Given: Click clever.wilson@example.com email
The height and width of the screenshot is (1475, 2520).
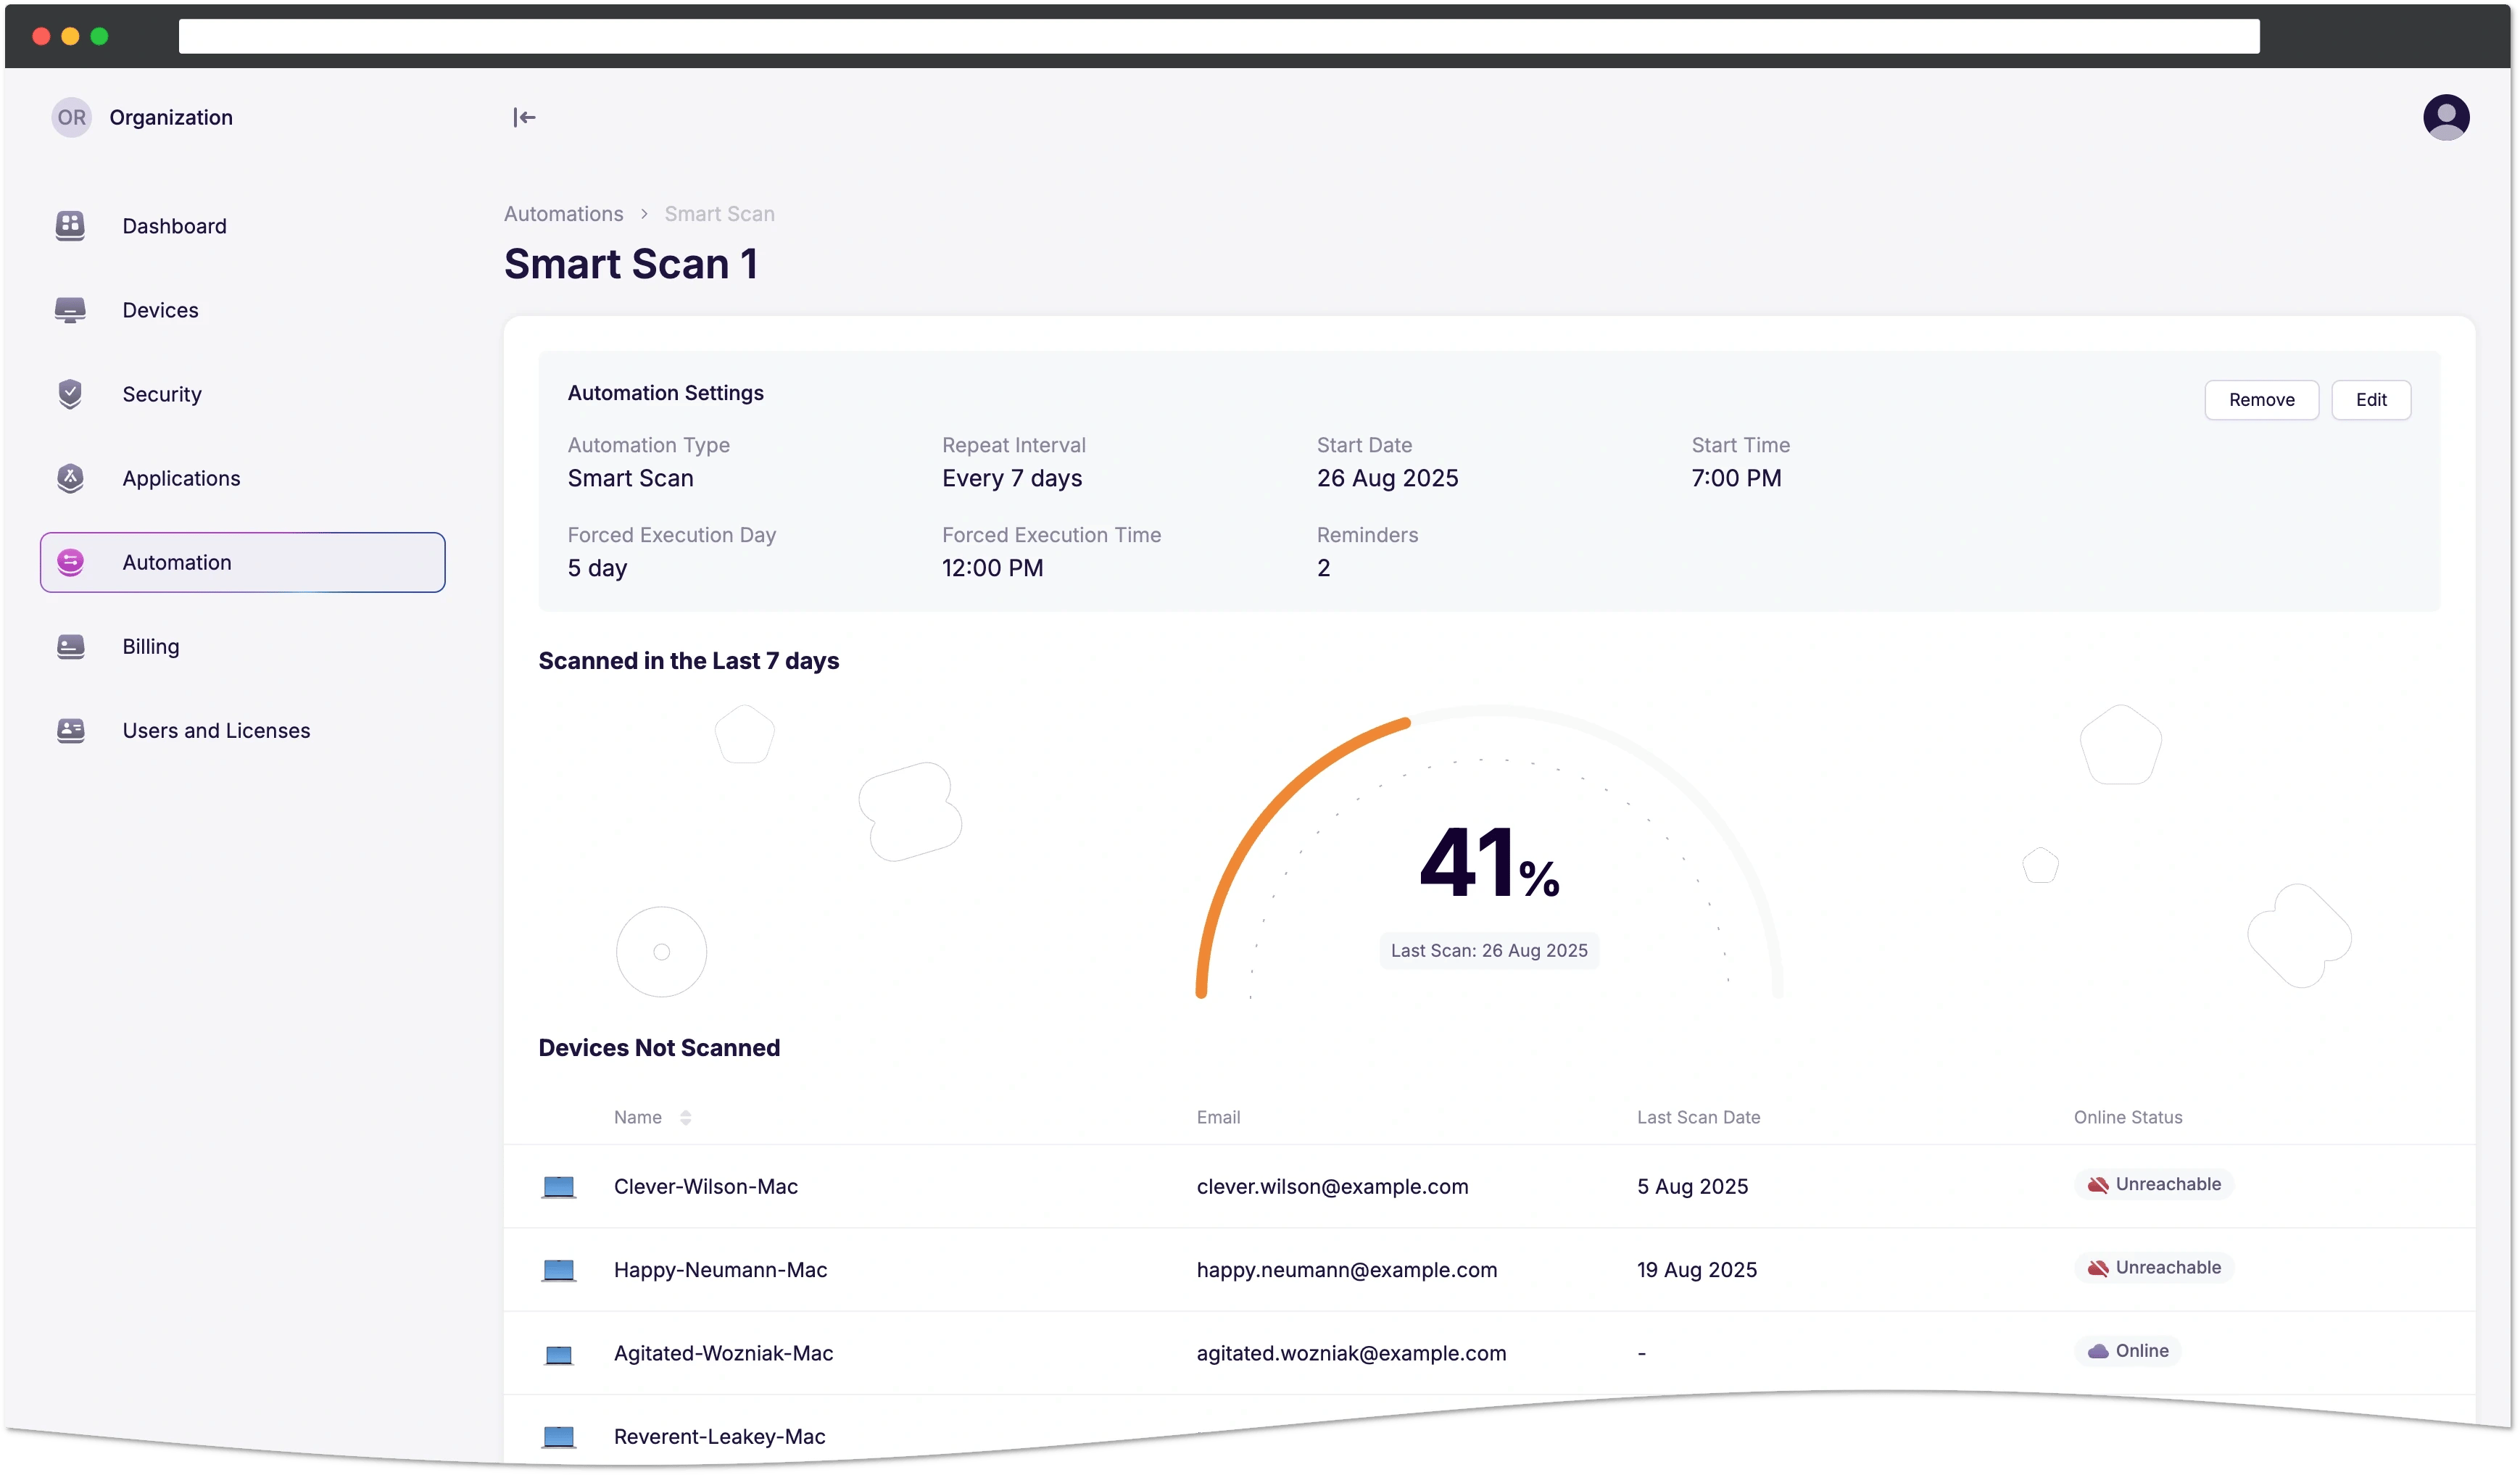Looking at the screenshot, I should coord(1332,1187).
